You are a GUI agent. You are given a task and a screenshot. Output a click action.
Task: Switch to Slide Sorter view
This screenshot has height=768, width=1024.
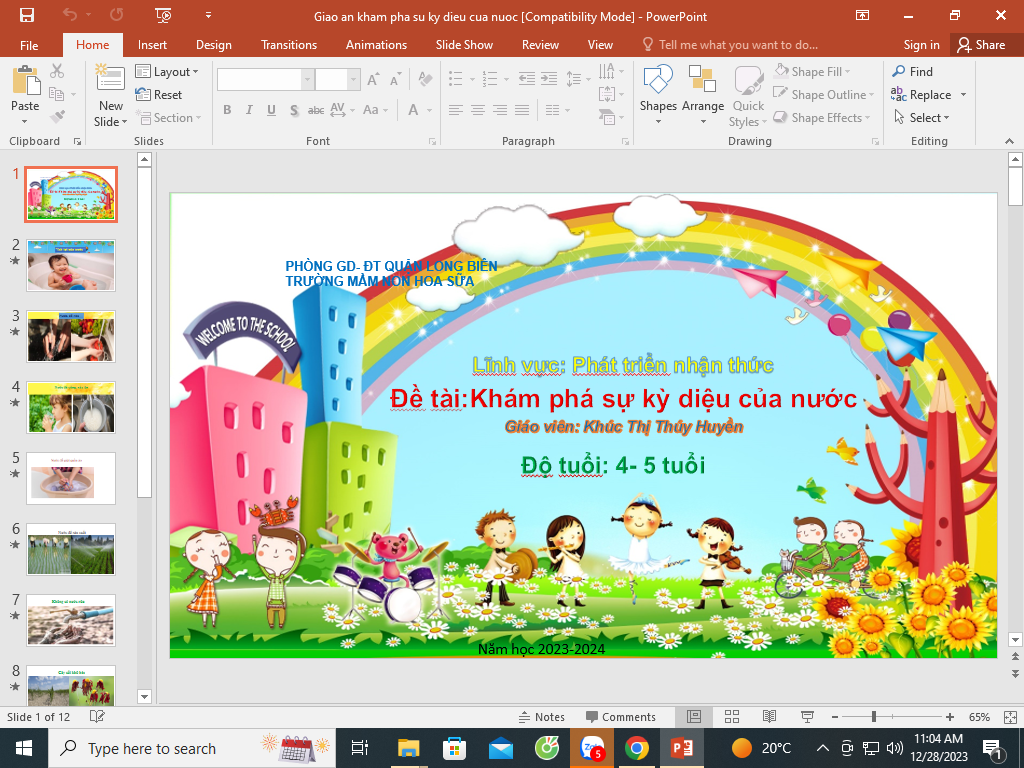(732, 717)
